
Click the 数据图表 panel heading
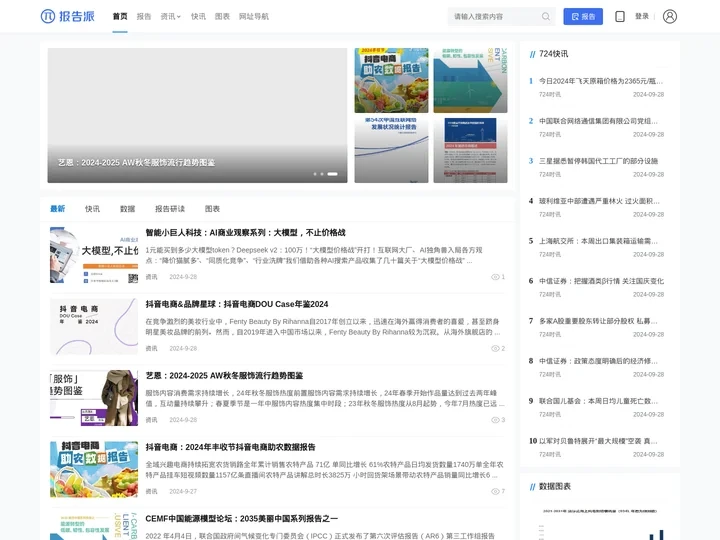click(555, 486)
